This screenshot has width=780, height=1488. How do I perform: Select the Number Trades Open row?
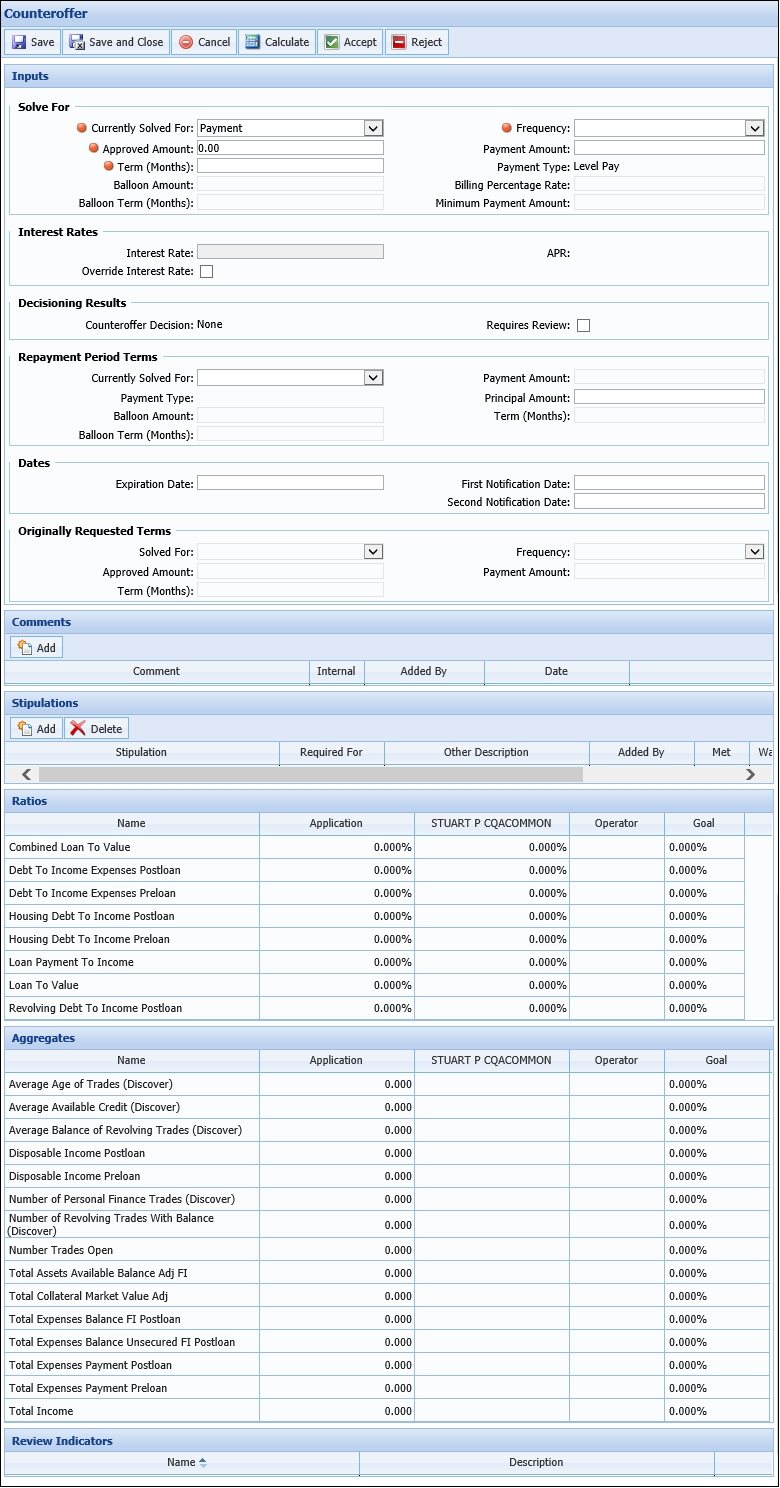388,1250
